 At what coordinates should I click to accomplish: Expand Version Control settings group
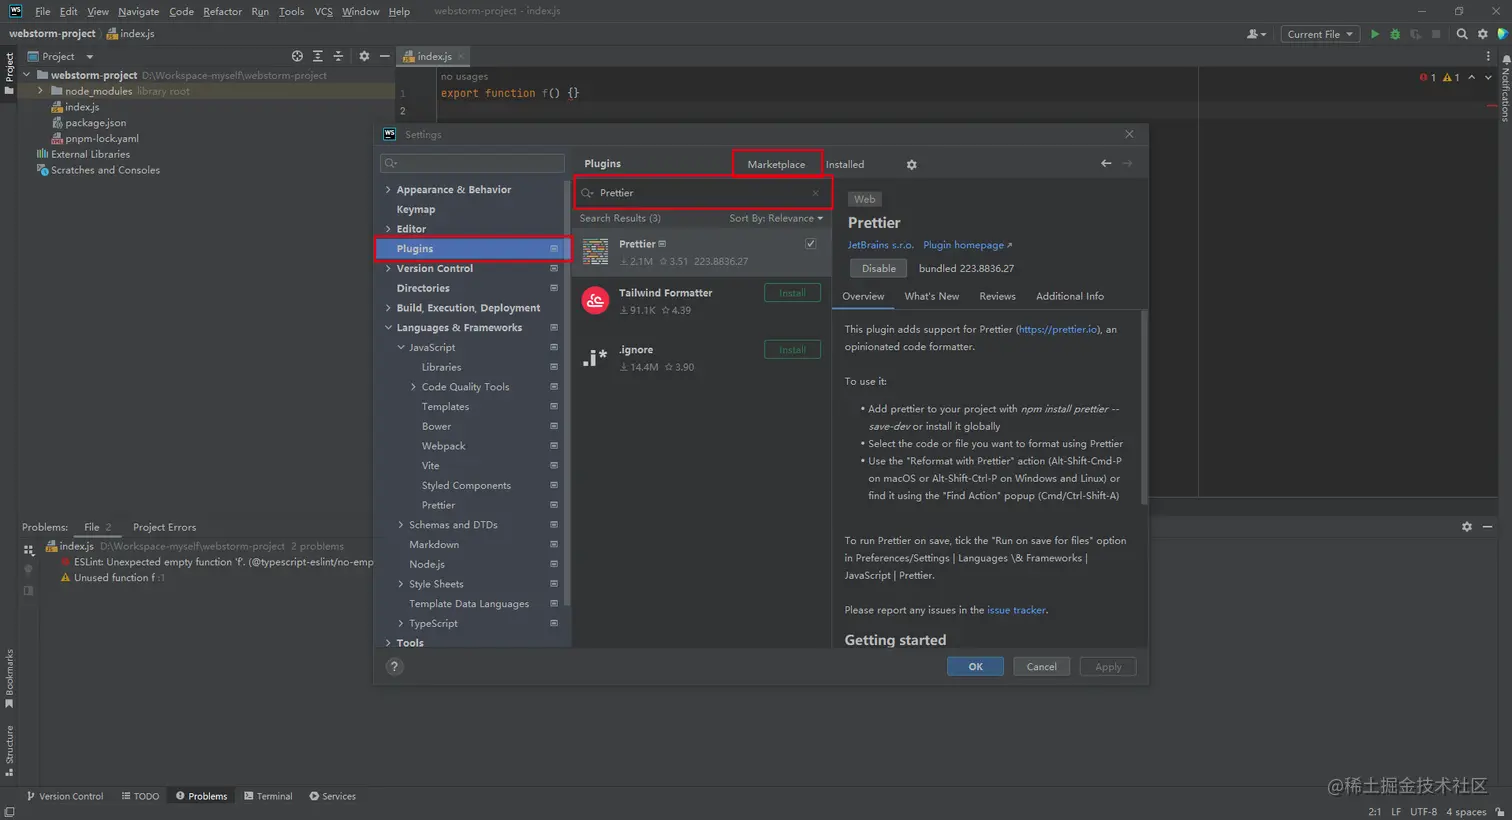[x=388, y=268]
